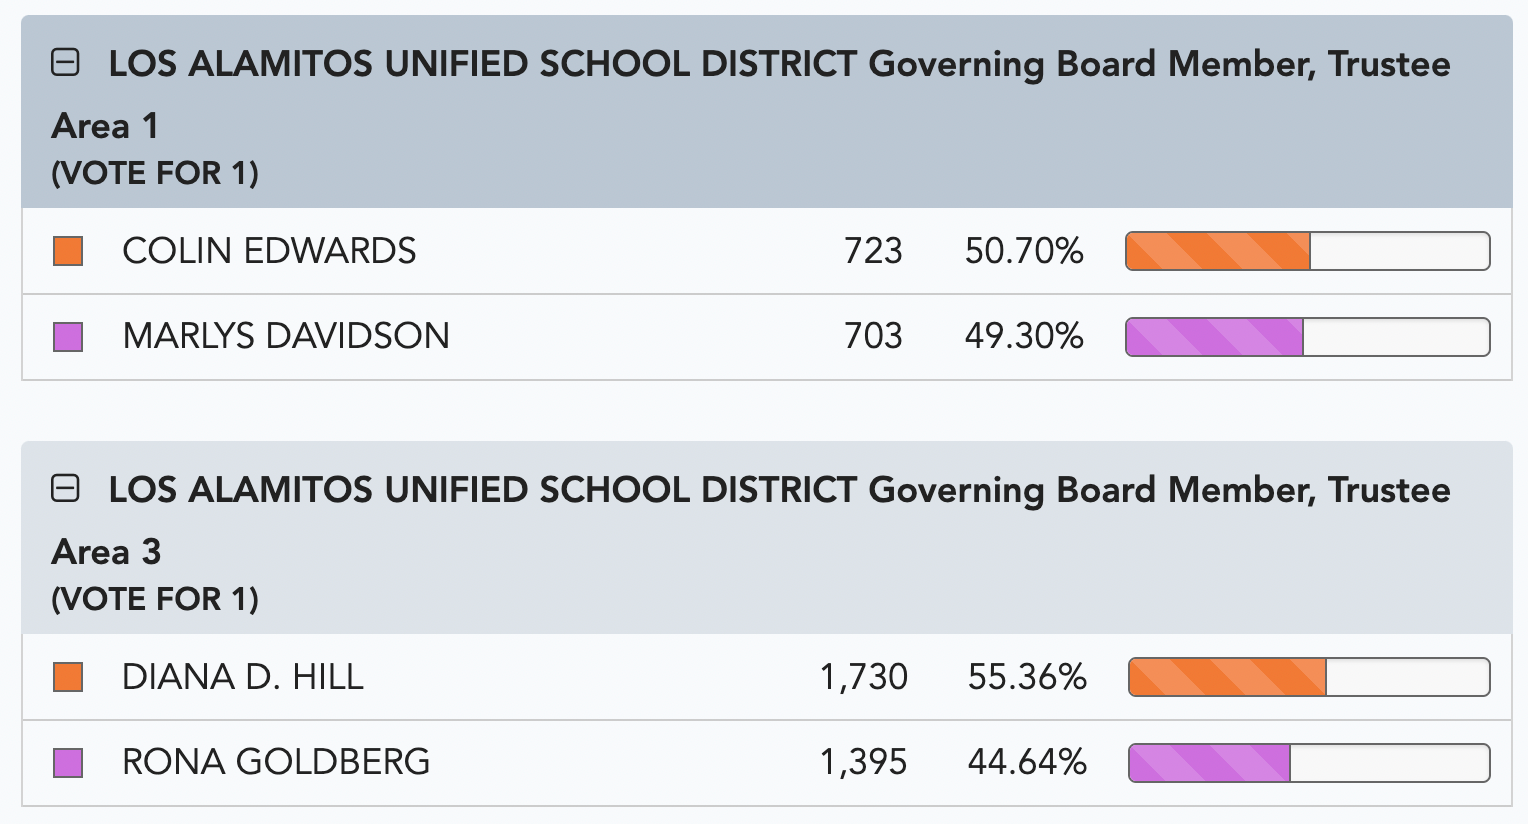Click Diana D. Hill's orange color swatch
The width and height of the screenshot is (1528, 824).
tap(68, 677)
